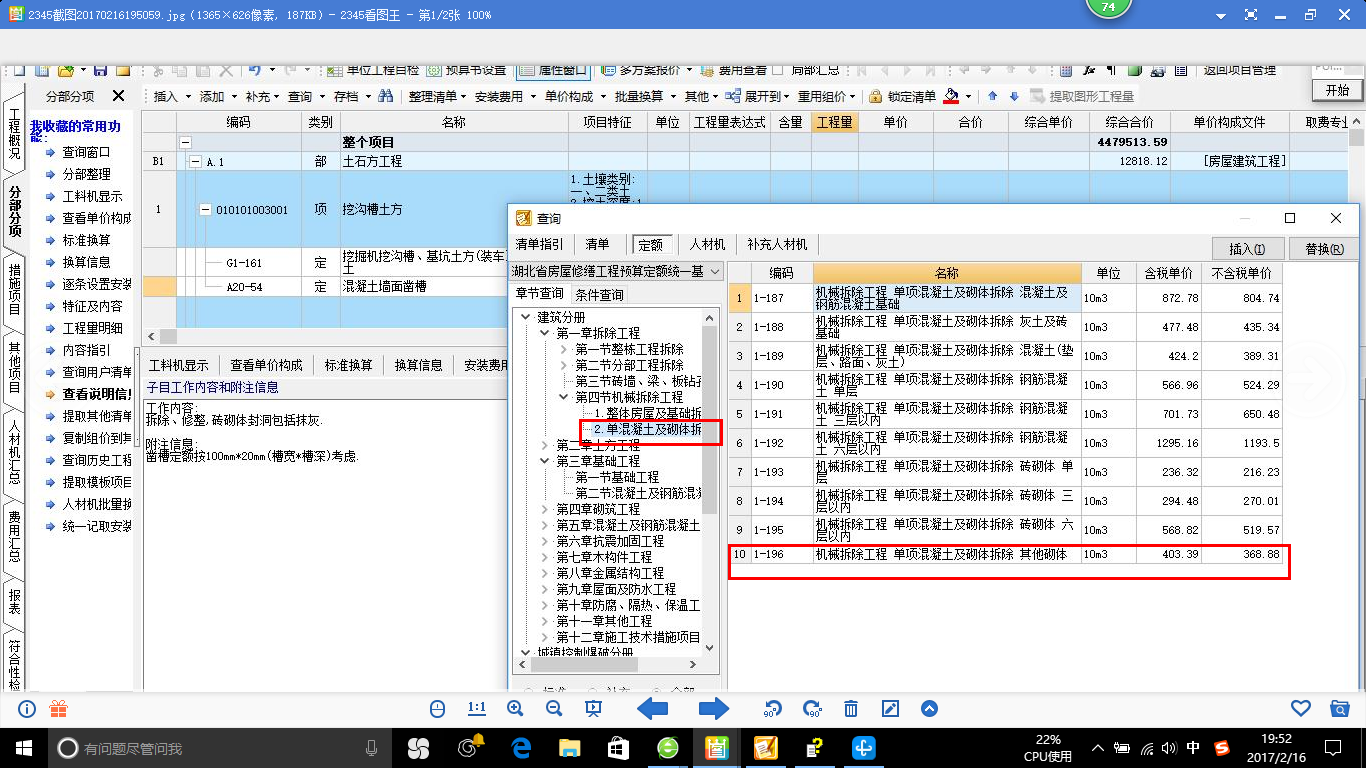This screenshot has height=768, width=1366.
Task: Click the blue down arrow in toolbar
Action: tap(1014, 96)
